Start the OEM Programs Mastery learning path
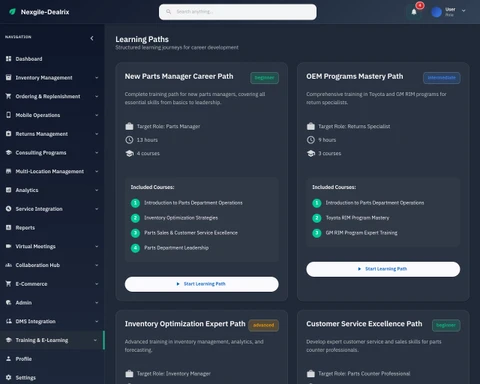The width and height of the screenshot is (480, 384). pos(383,269)
